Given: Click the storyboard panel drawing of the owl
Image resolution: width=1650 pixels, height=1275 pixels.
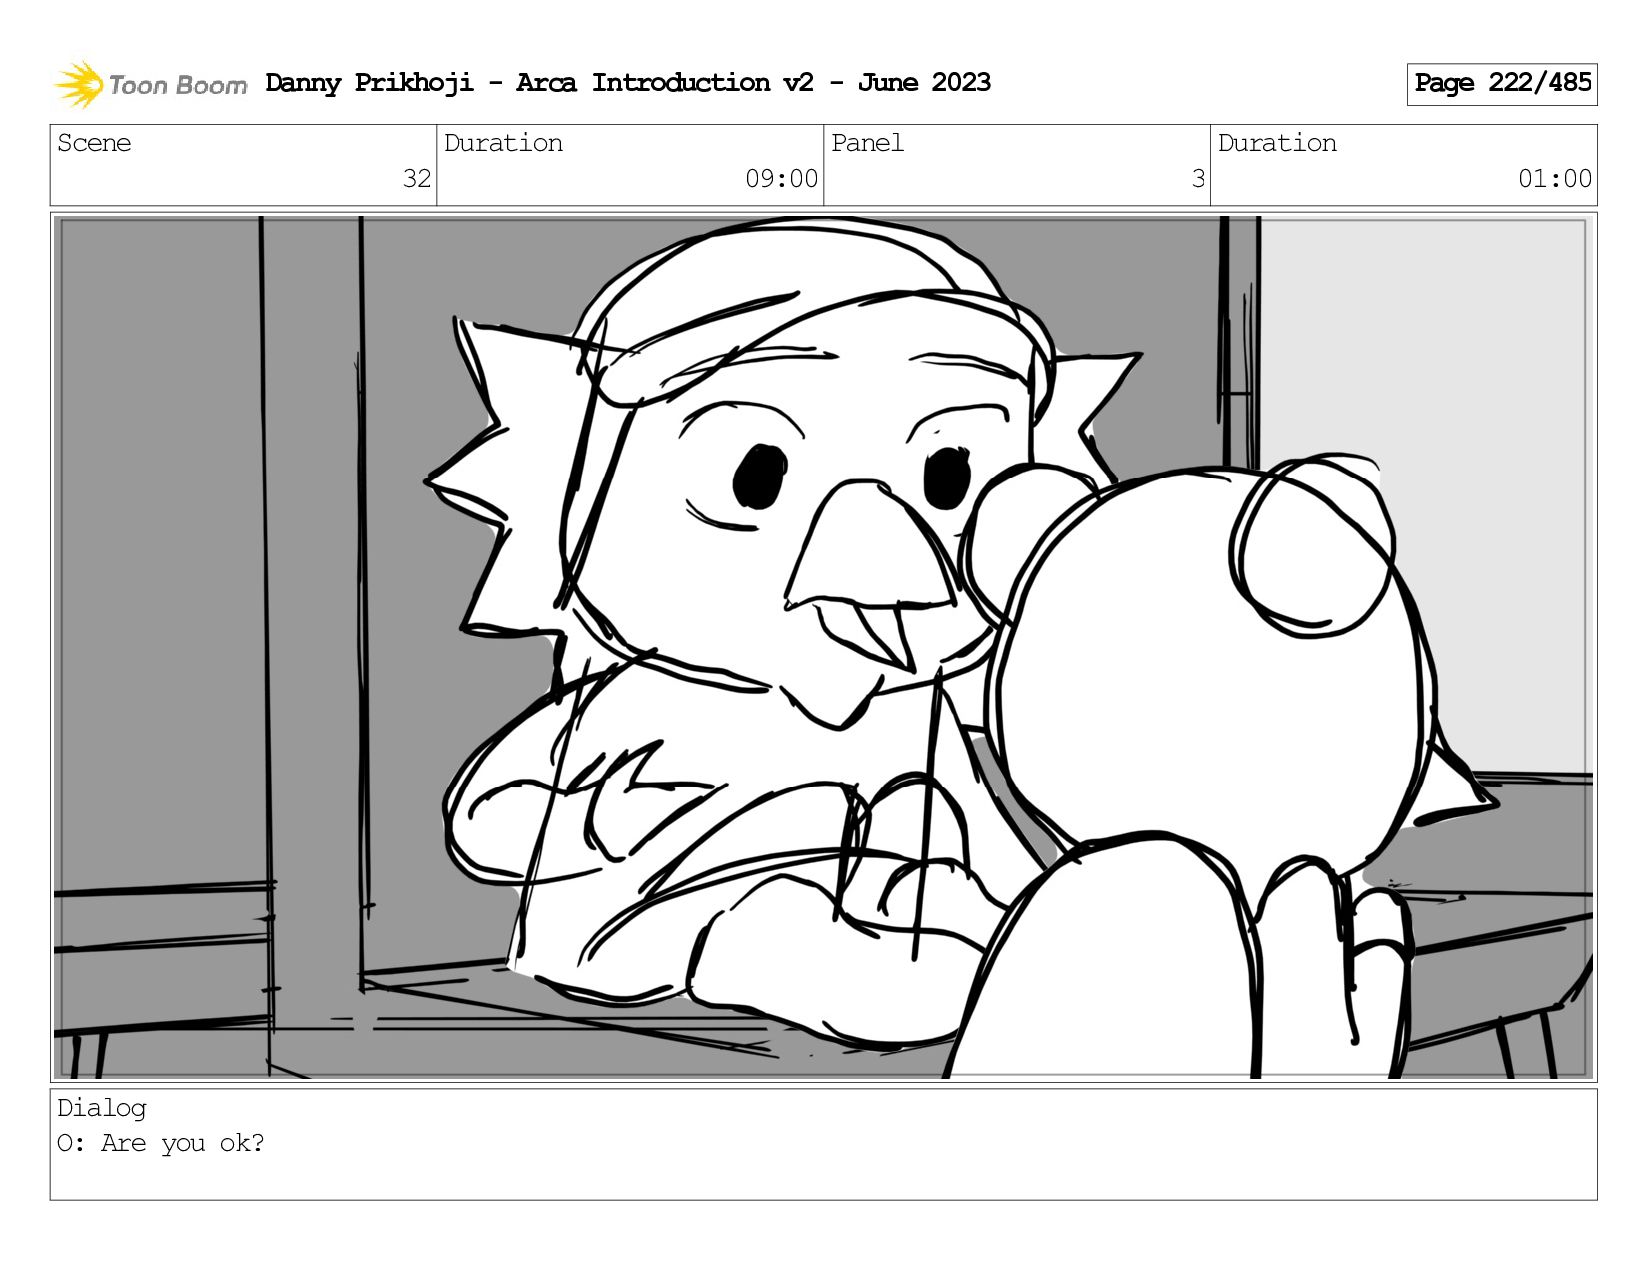Looking at the screenshot, I should (823, 647).
